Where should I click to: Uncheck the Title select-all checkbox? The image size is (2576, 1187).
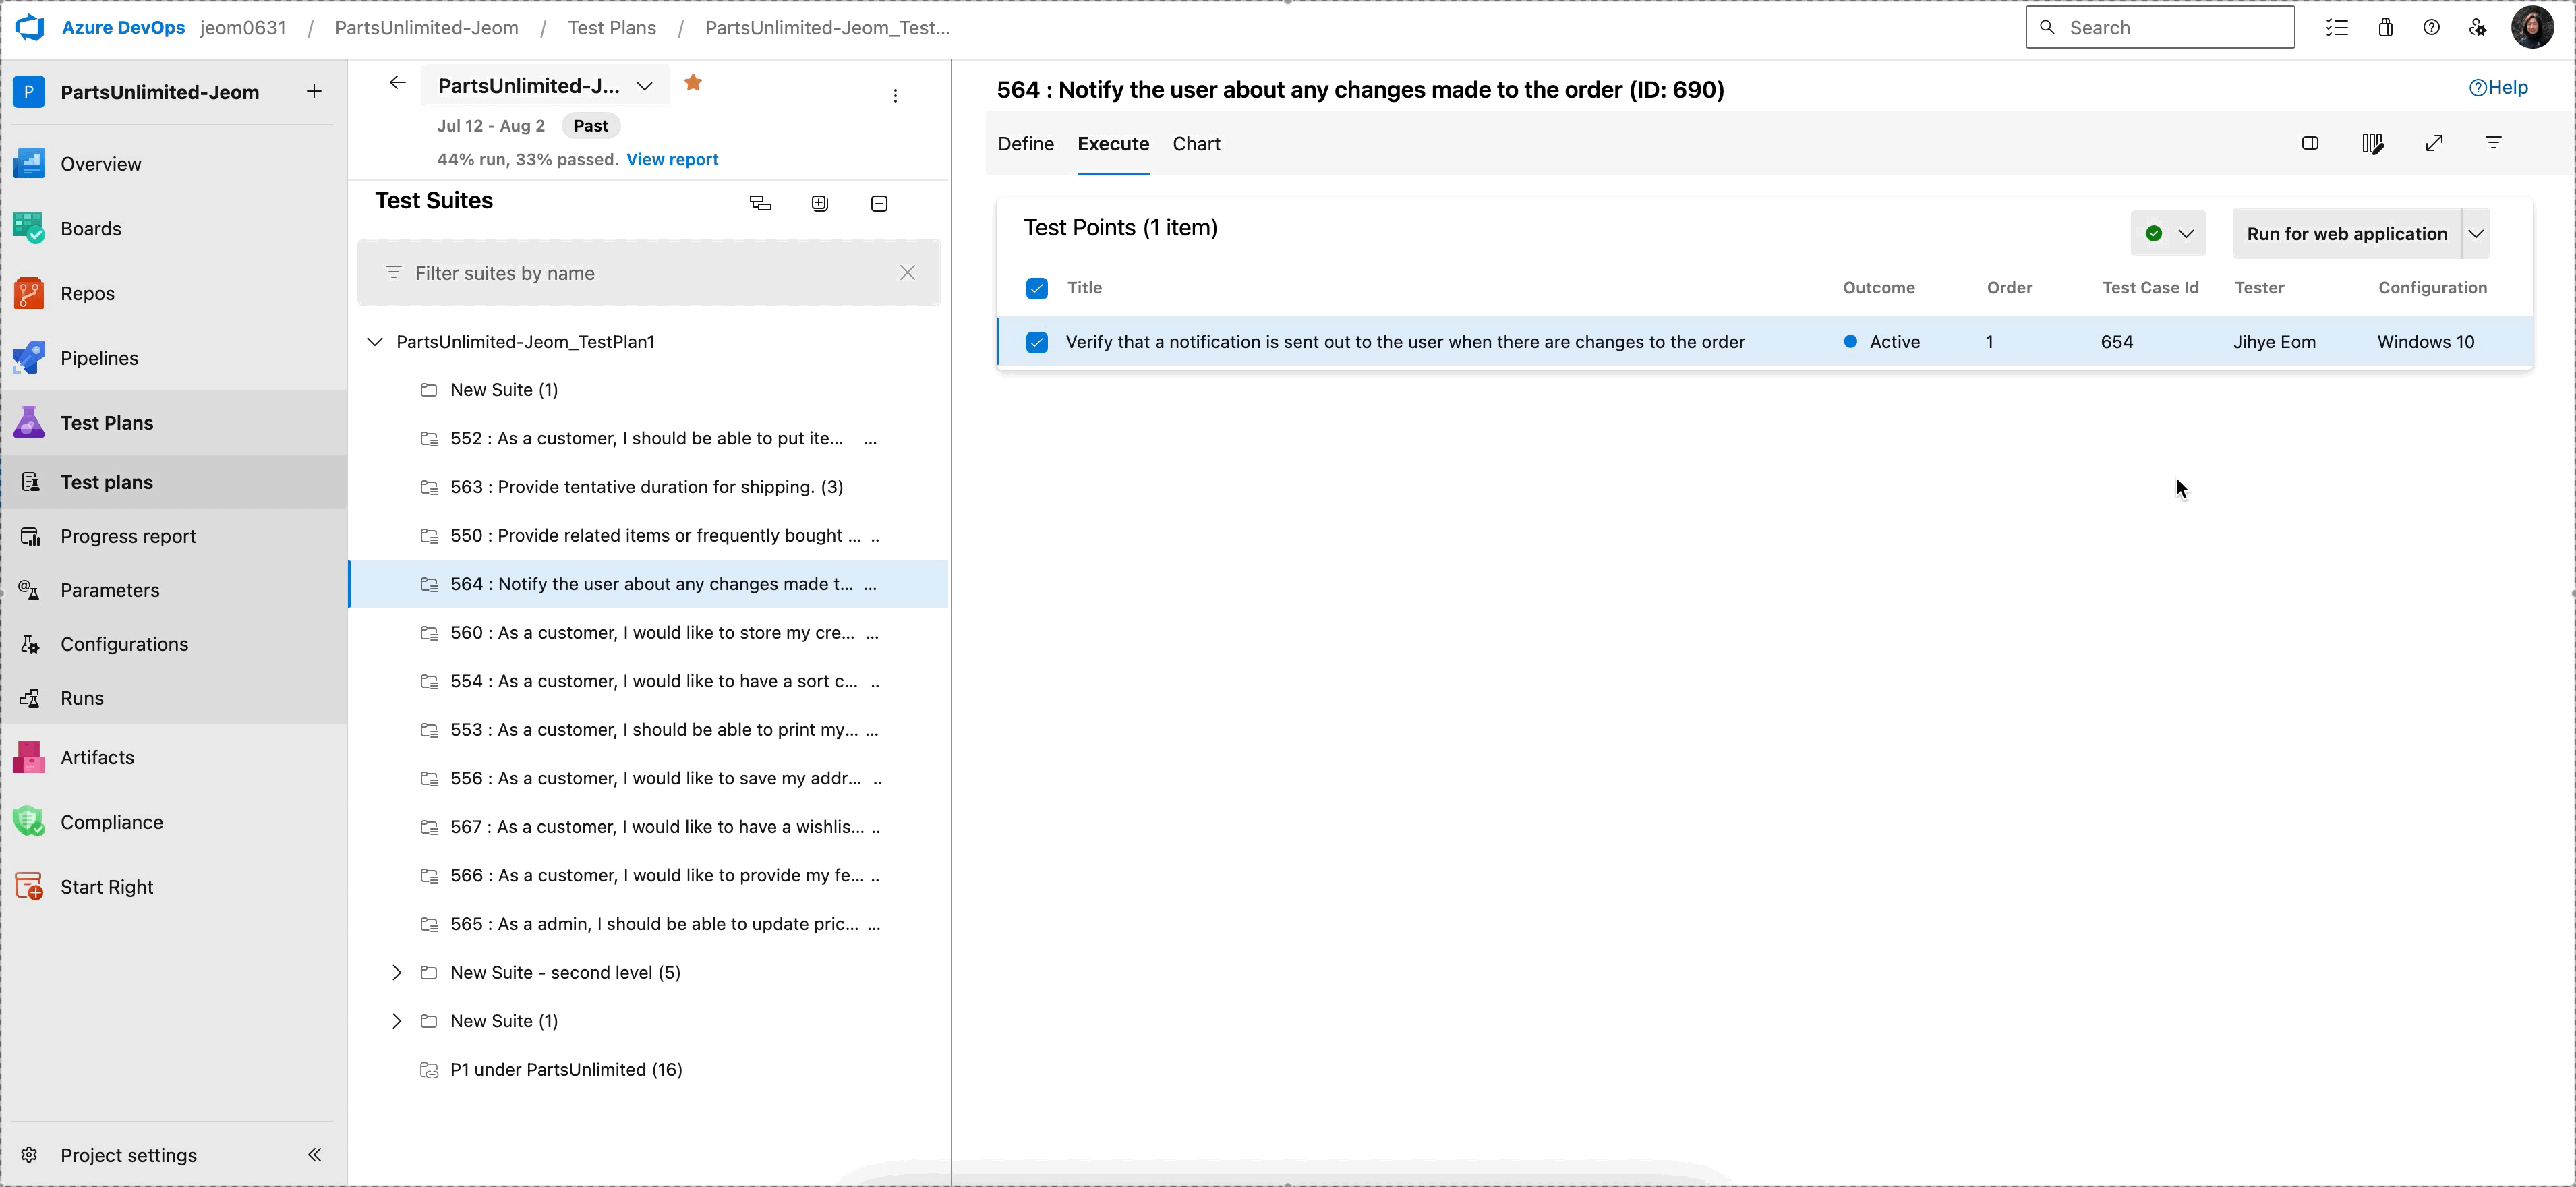1037,287
